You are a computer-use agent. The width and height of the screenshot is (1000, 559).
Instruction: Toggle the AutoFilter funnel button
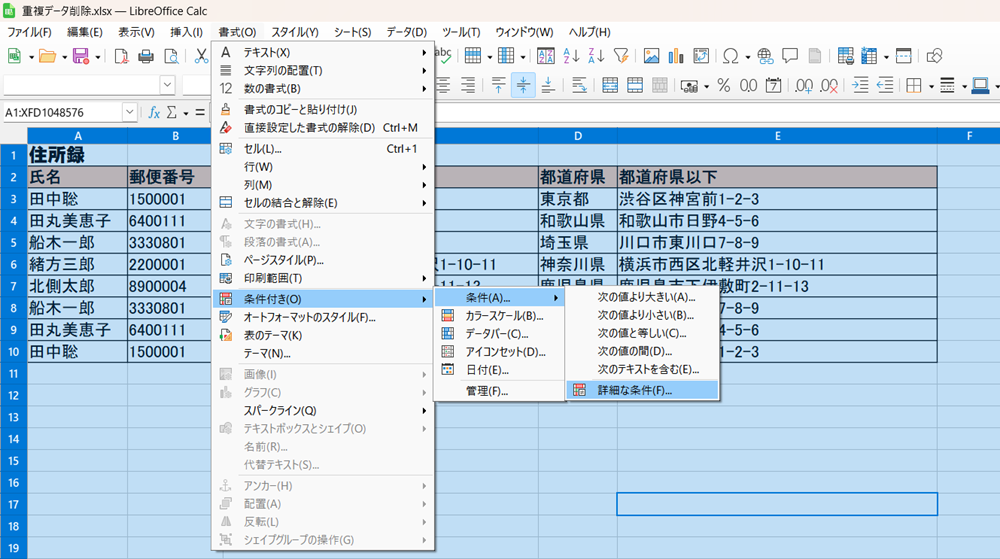point(621,56)
